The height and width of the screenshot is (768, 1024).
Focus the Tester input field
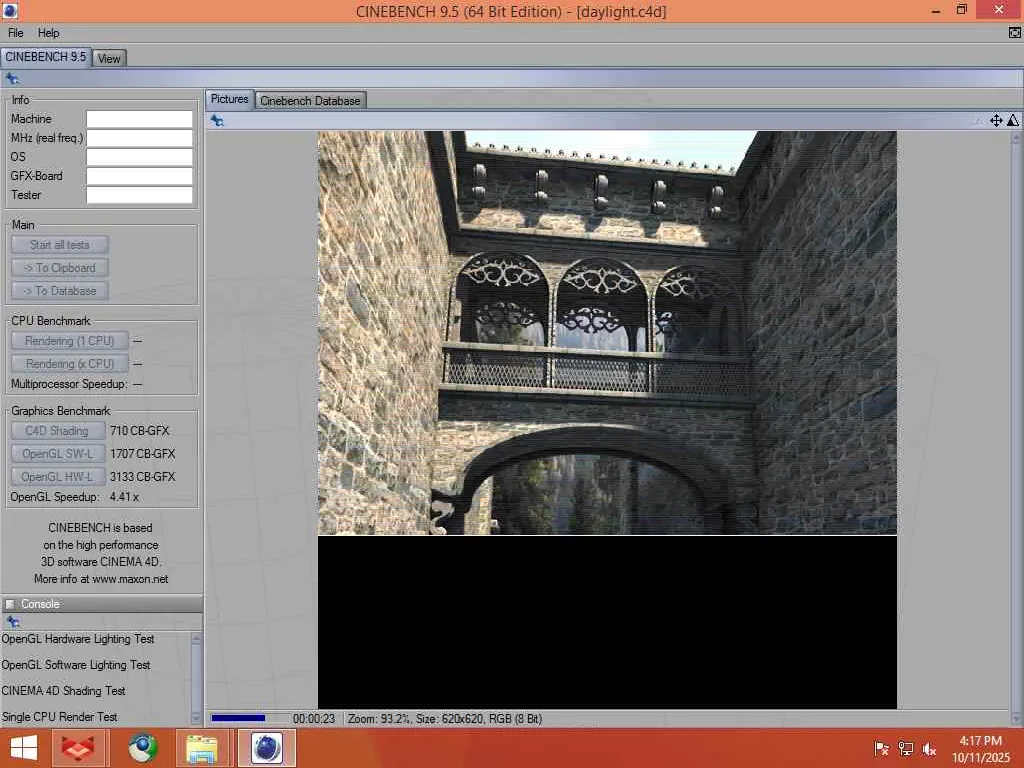[139, 195]
